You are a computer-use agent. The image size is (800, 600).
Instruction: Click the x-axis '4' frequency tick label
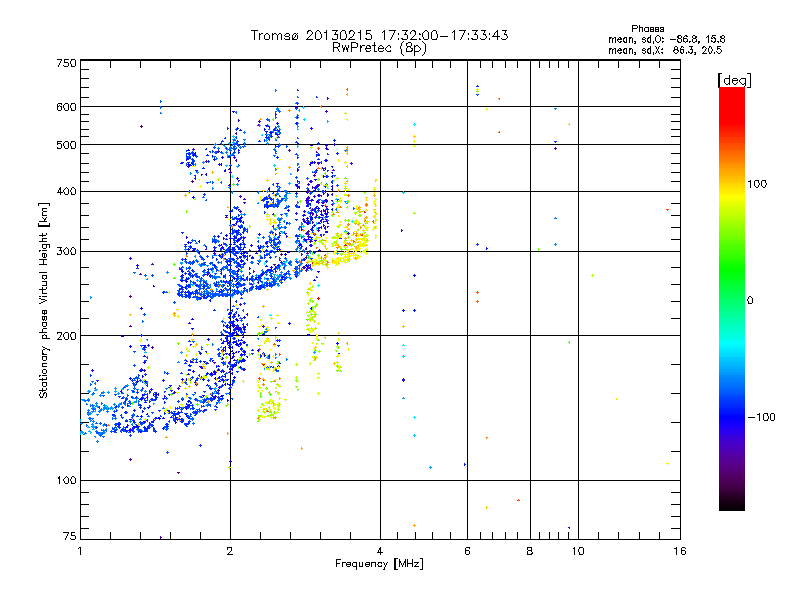click(380, 551)
